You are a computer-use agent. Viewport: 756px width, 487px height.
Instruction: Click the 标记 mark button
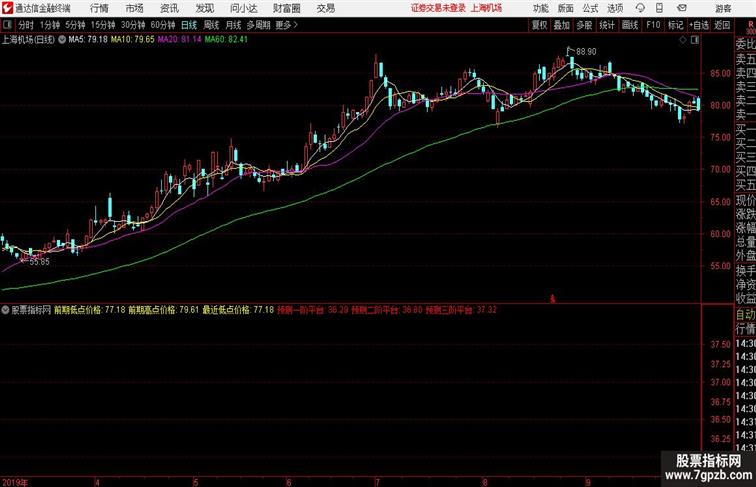(675, 25)
